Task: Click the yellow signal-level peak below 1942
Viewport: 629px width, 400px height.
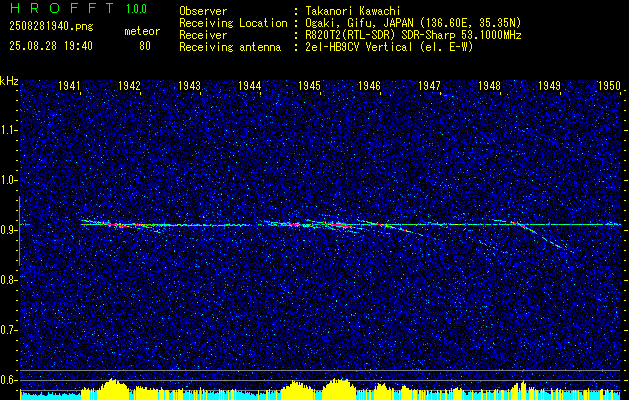Action: click(114, 389)
